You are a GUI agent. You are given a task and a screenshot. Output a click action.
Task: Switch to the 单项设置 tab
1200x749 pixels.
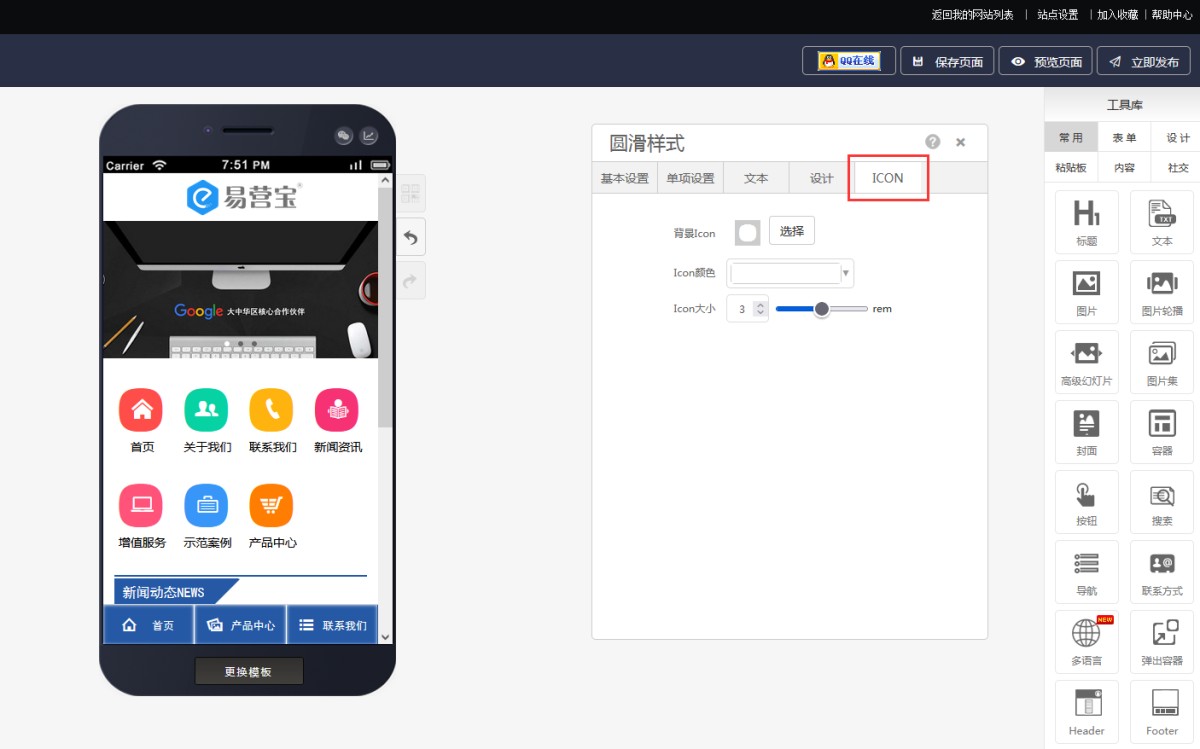tap(691, 178)
